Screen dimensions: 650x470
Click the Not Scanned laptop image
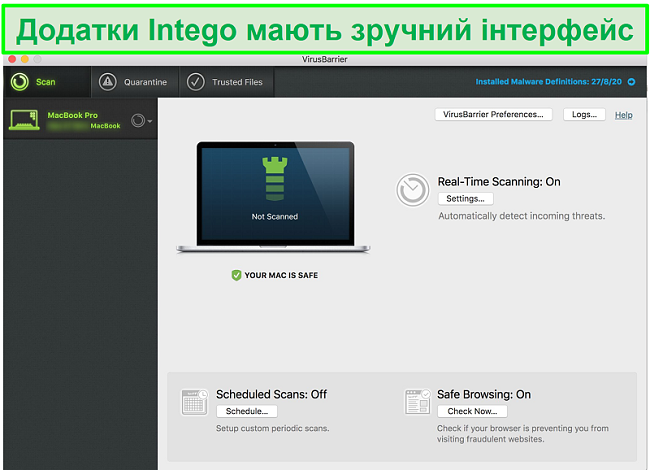pyautogui.click(x=274, y=197)
